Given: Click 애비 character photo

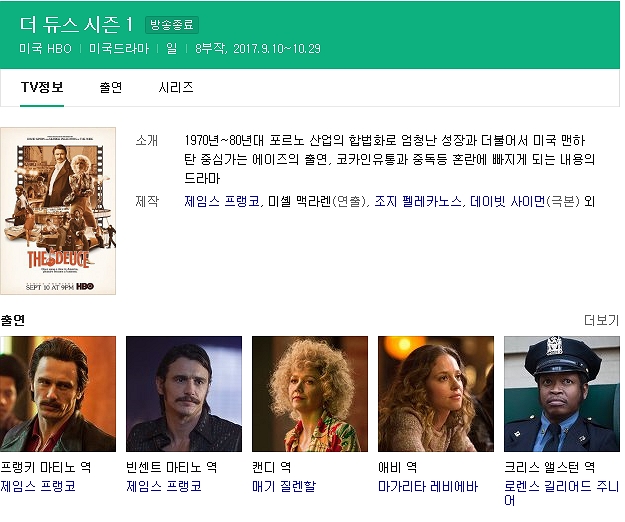Looking at the screenshot, I should (436, 394).
